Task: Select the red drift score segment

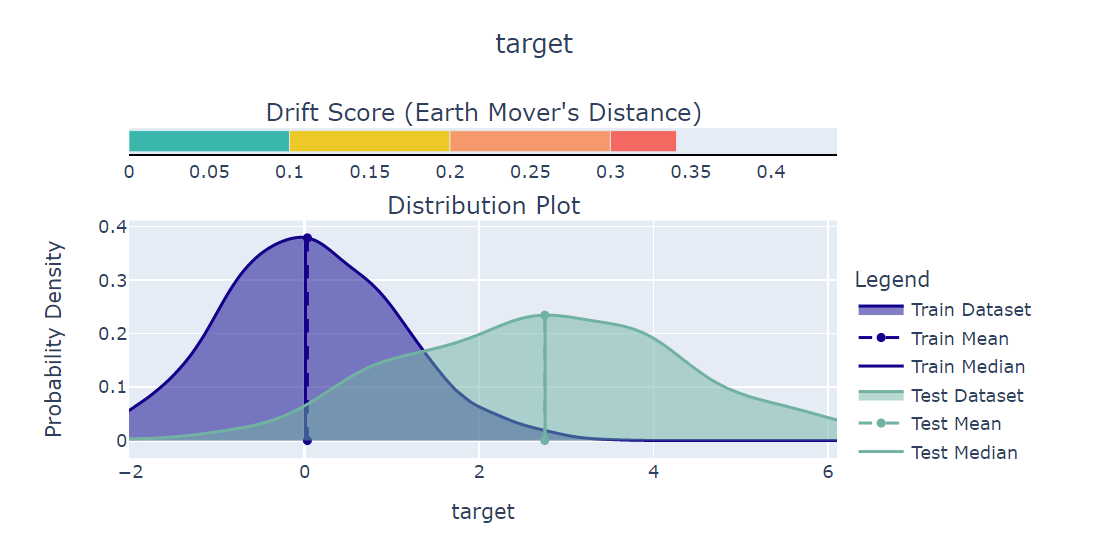Action: click(x=643, y=141)
